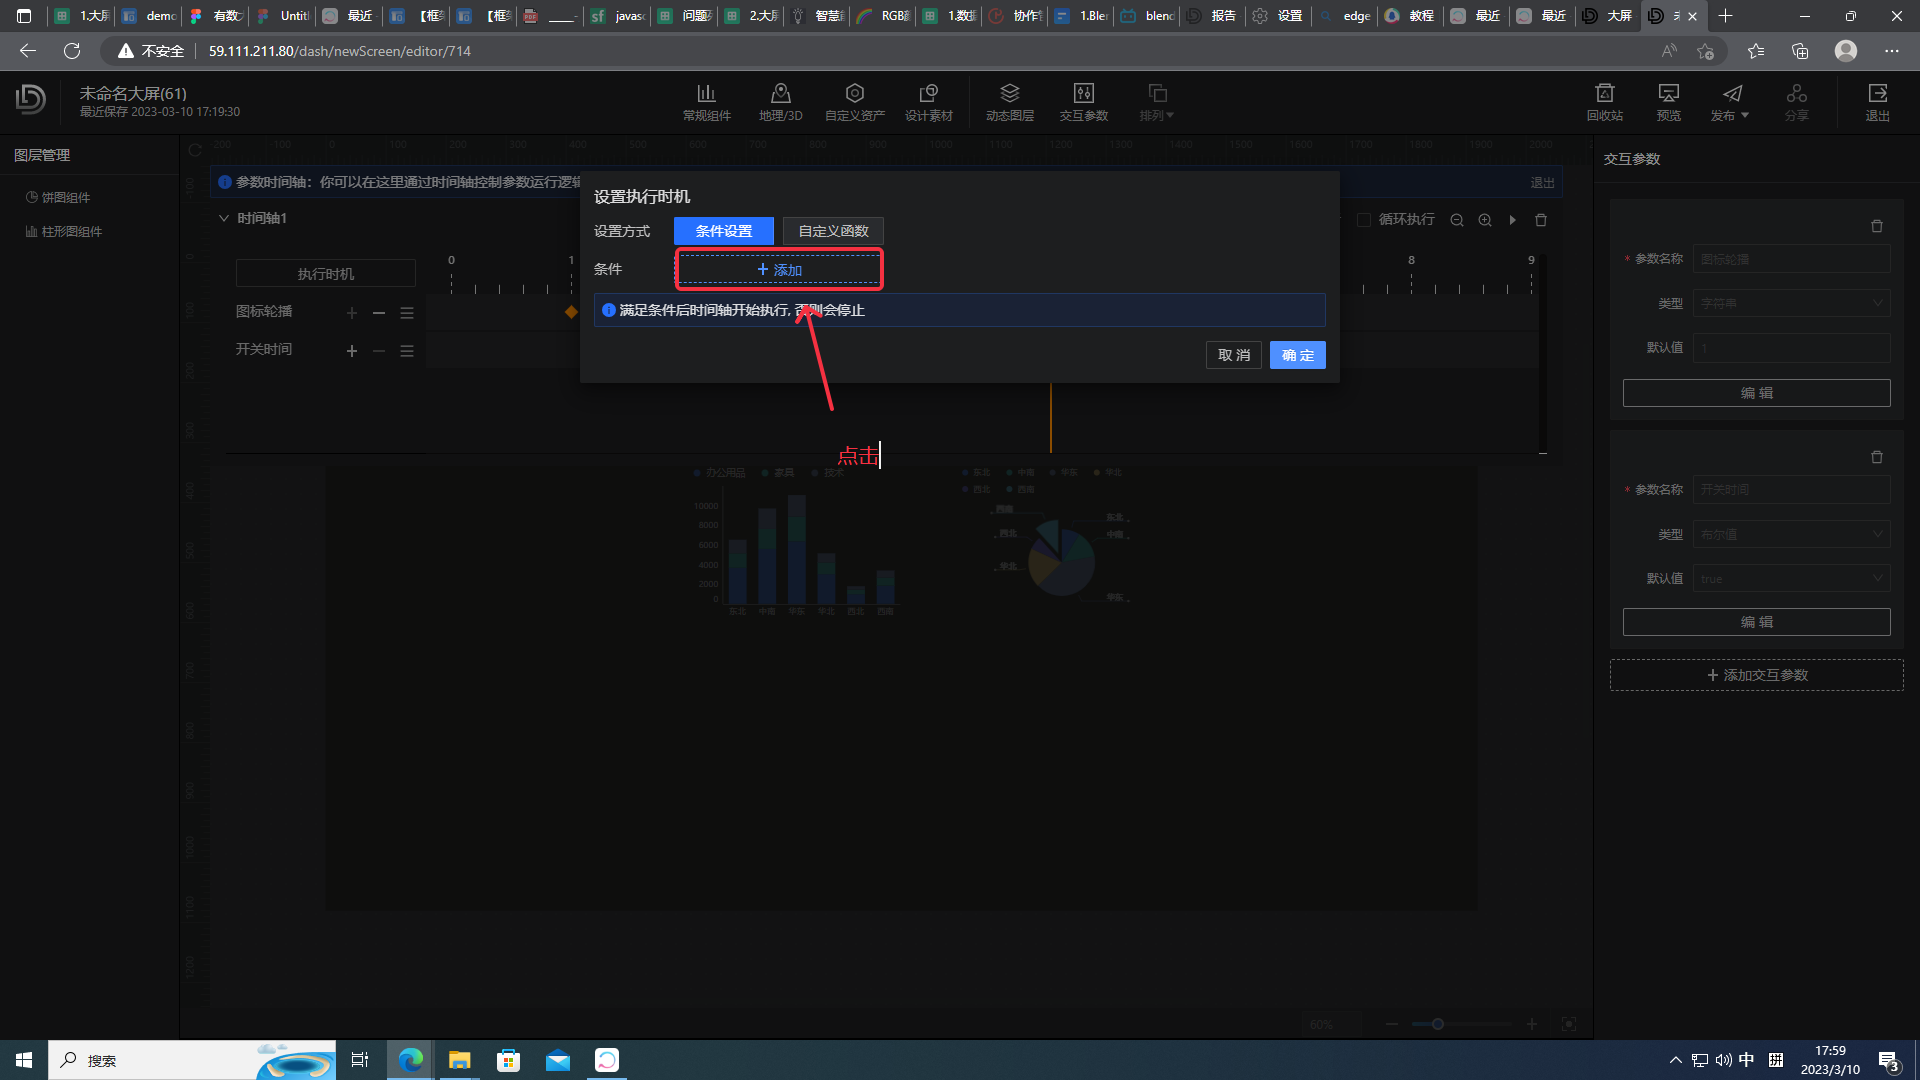Adjust the canvas zoom slider handle

1437,1024
